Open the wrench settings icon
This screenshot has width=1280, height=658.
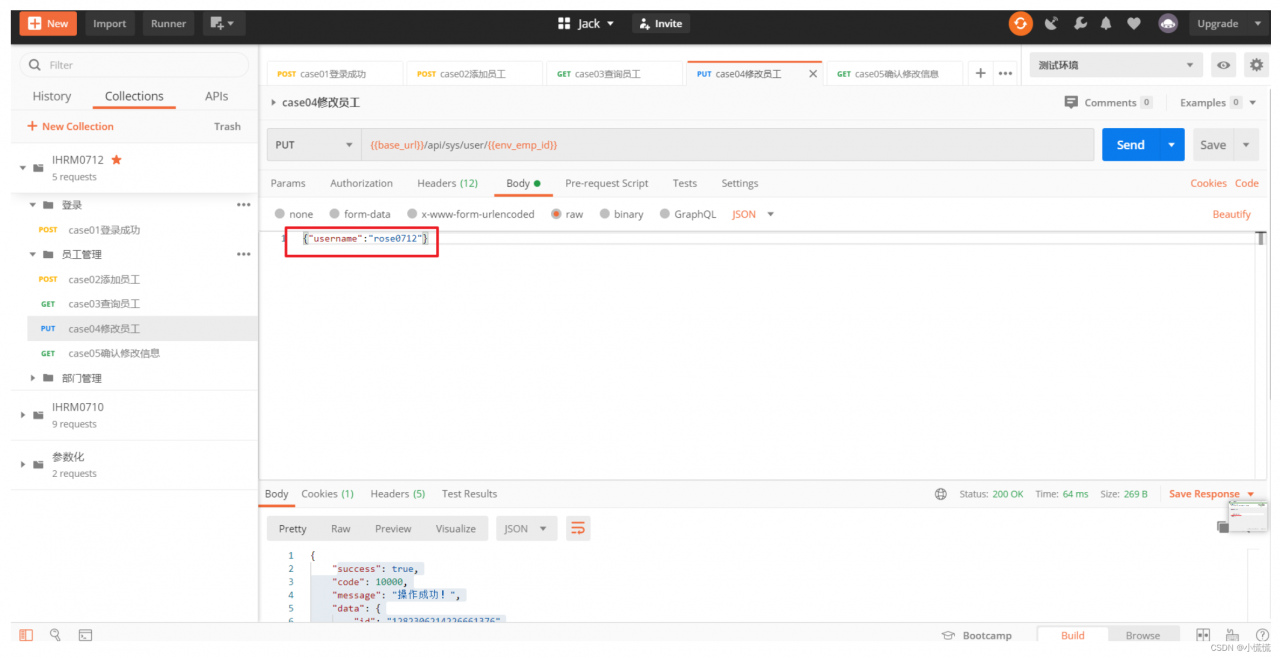[1080, 24]
